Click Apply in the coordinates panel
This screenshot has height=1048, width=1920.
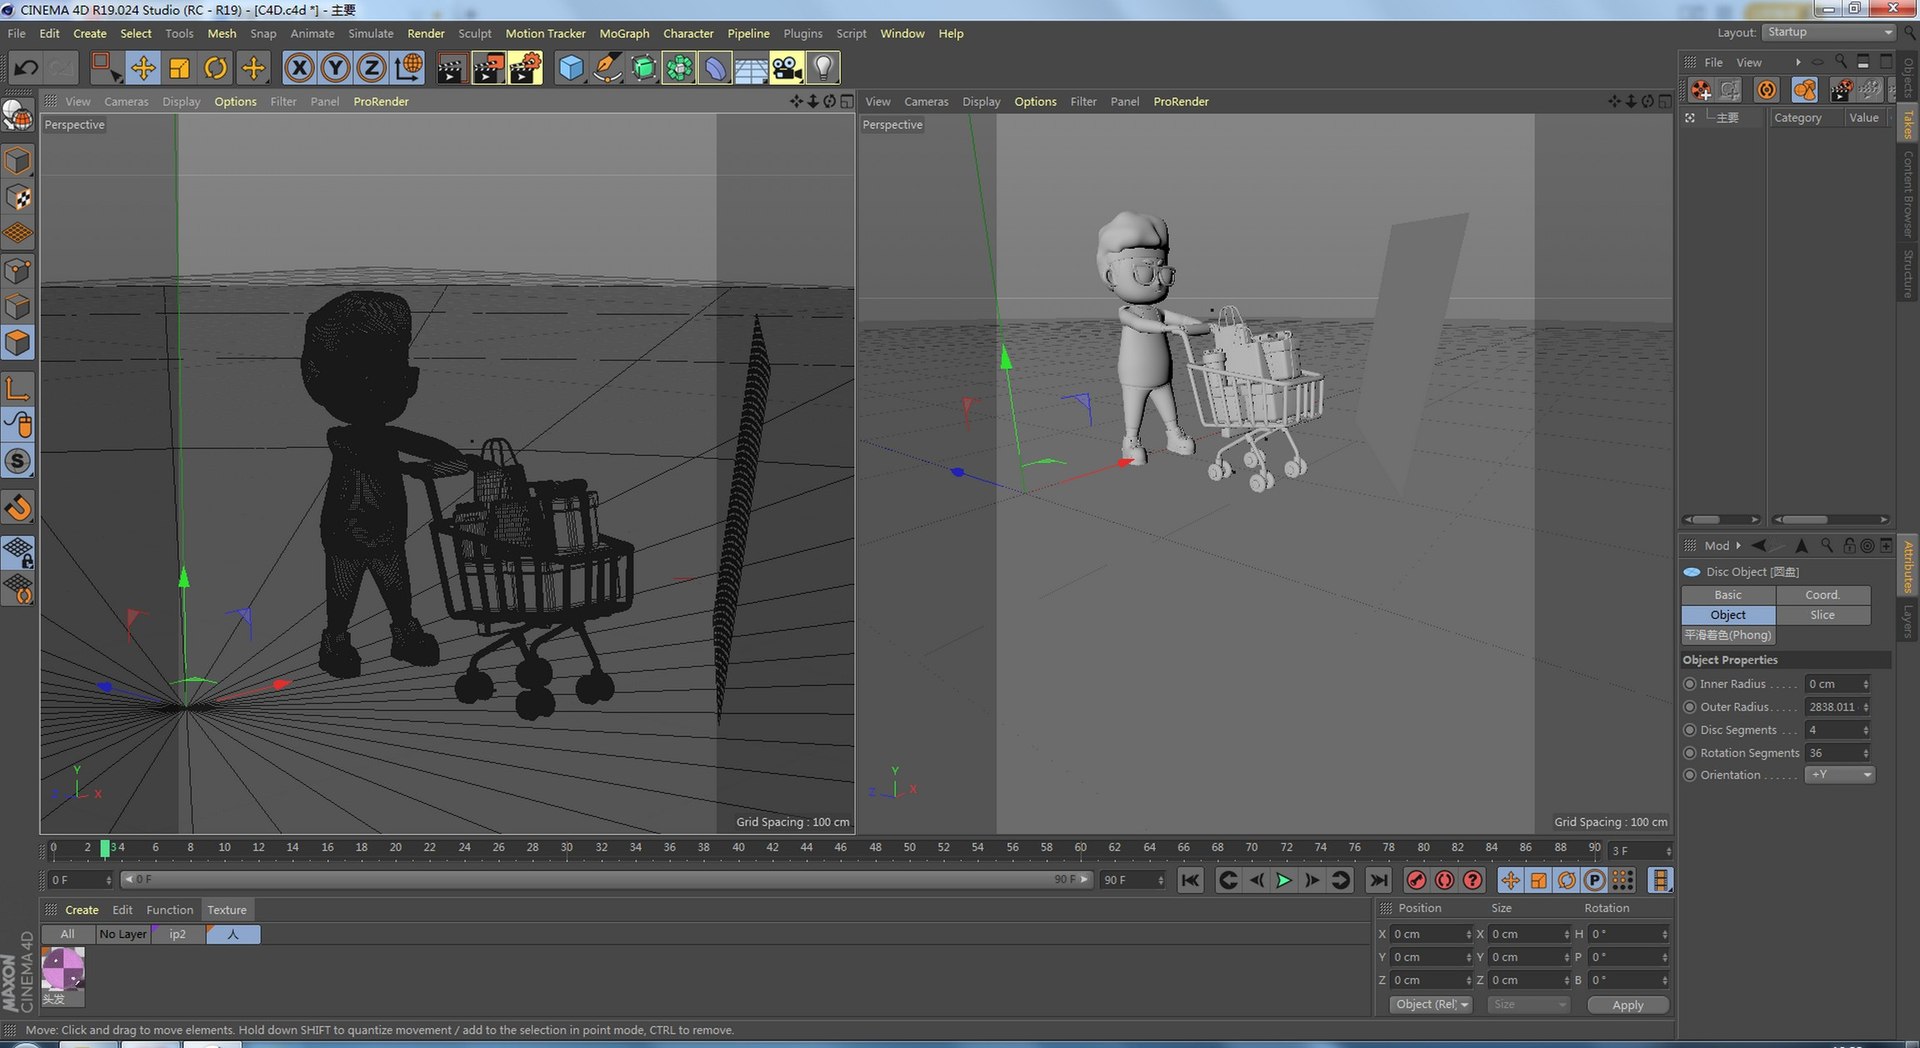coord(1628,1005)
